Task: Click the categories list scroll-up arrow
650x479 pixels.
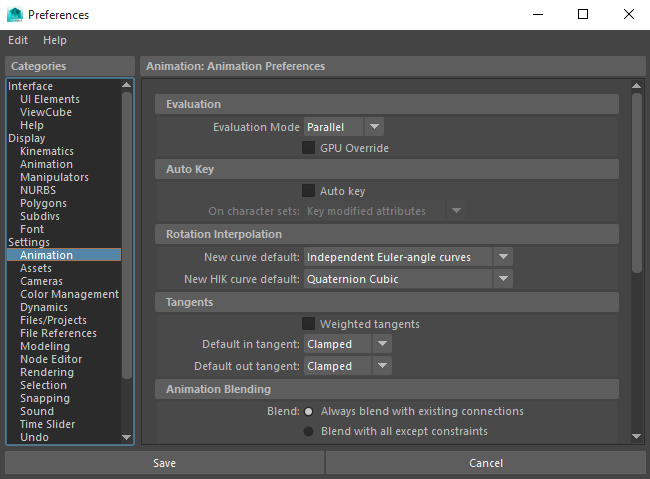Action: pos(126,87)
